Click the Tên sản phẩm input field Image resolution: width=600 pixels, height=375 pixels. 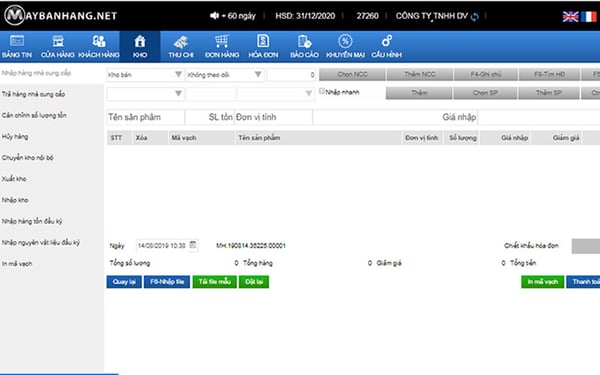(145, 117)
